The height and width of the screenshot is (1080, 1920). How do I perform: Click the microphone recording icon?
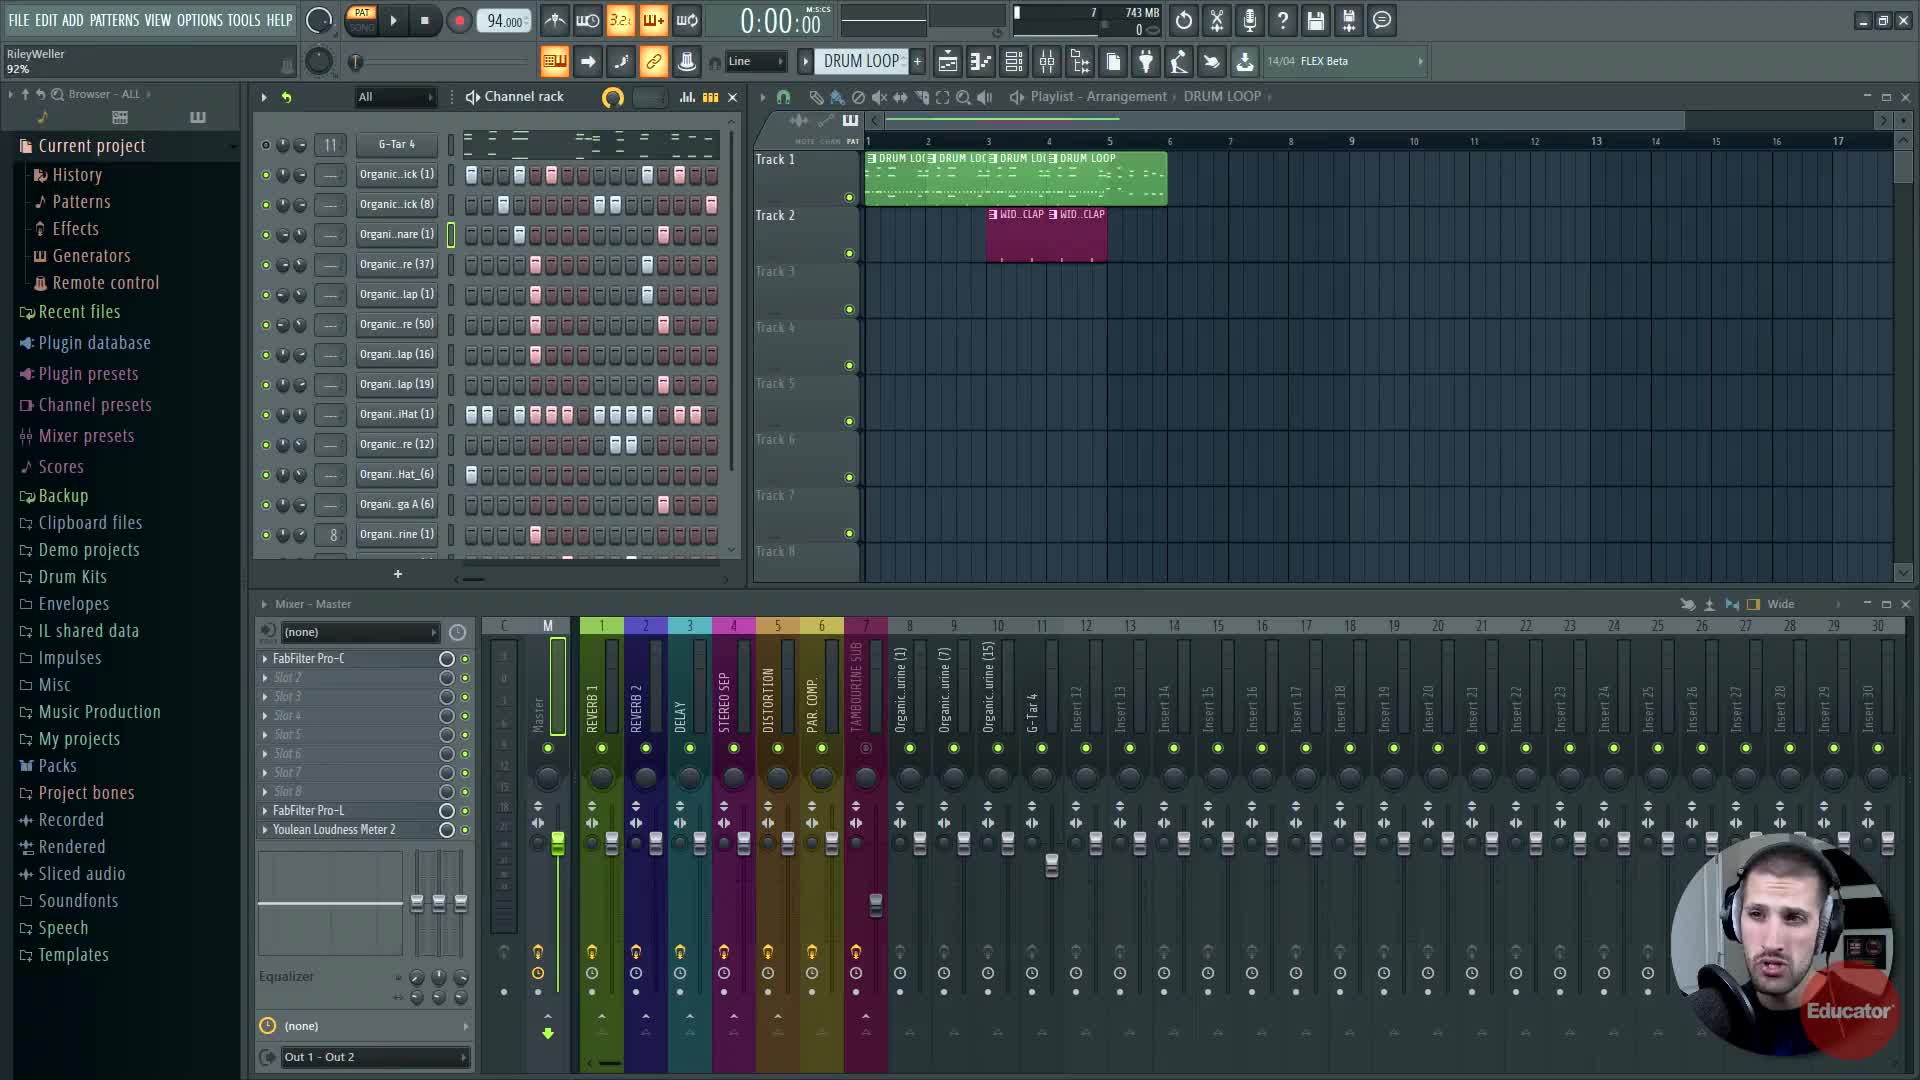(1249, 21)
